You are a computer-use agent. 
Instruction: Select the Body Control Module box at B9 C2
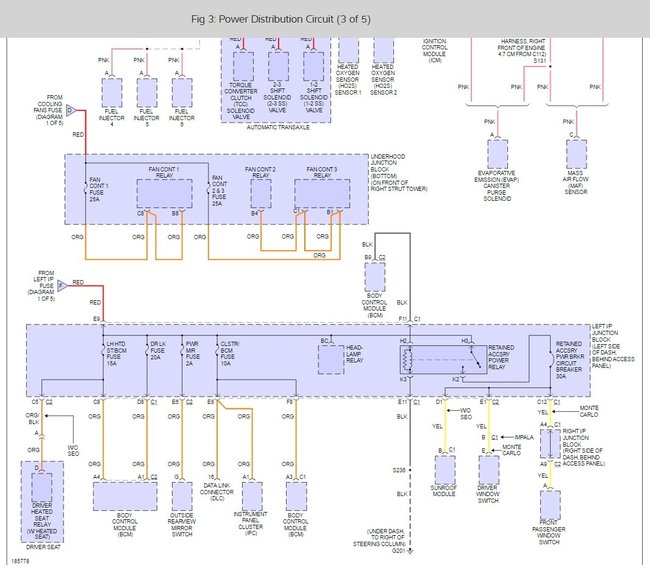pyautogui.click(x=375, y=277)
